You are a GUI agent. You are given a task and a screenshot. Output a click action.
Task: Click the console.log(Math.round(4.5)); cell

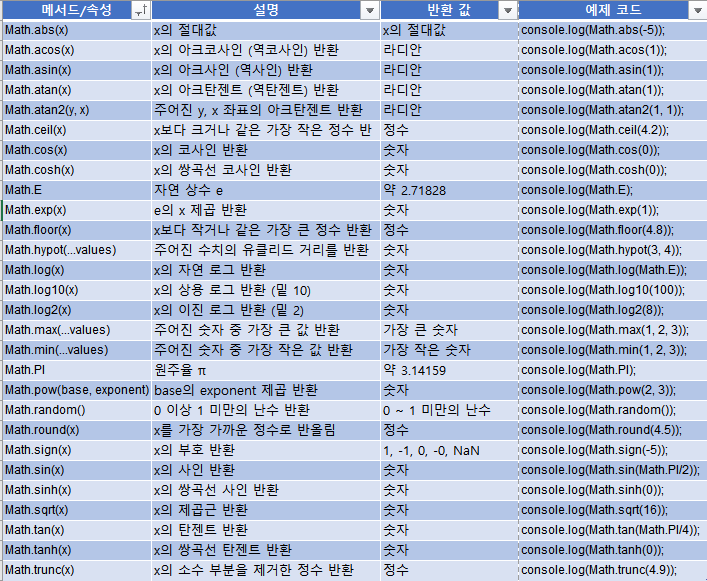(613, 430)
